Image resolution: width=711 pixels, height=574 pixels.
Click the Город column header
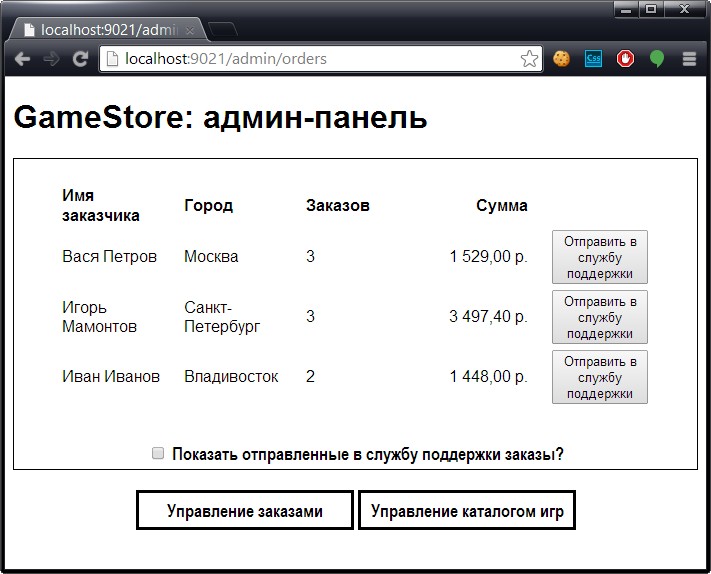(x=209, y=205)
